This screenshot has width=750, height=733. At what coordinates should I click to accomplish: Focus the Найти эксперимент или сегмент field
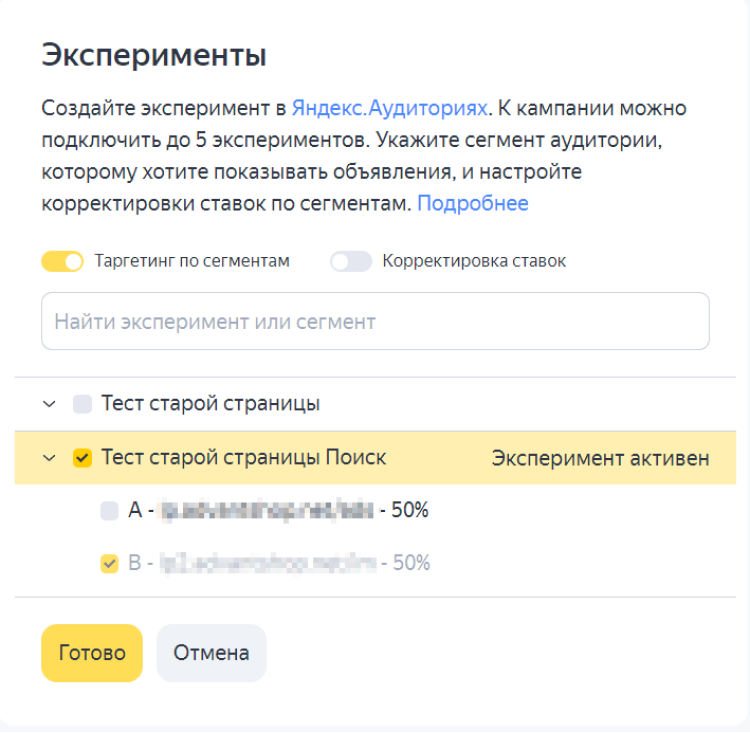coord(375,322)
